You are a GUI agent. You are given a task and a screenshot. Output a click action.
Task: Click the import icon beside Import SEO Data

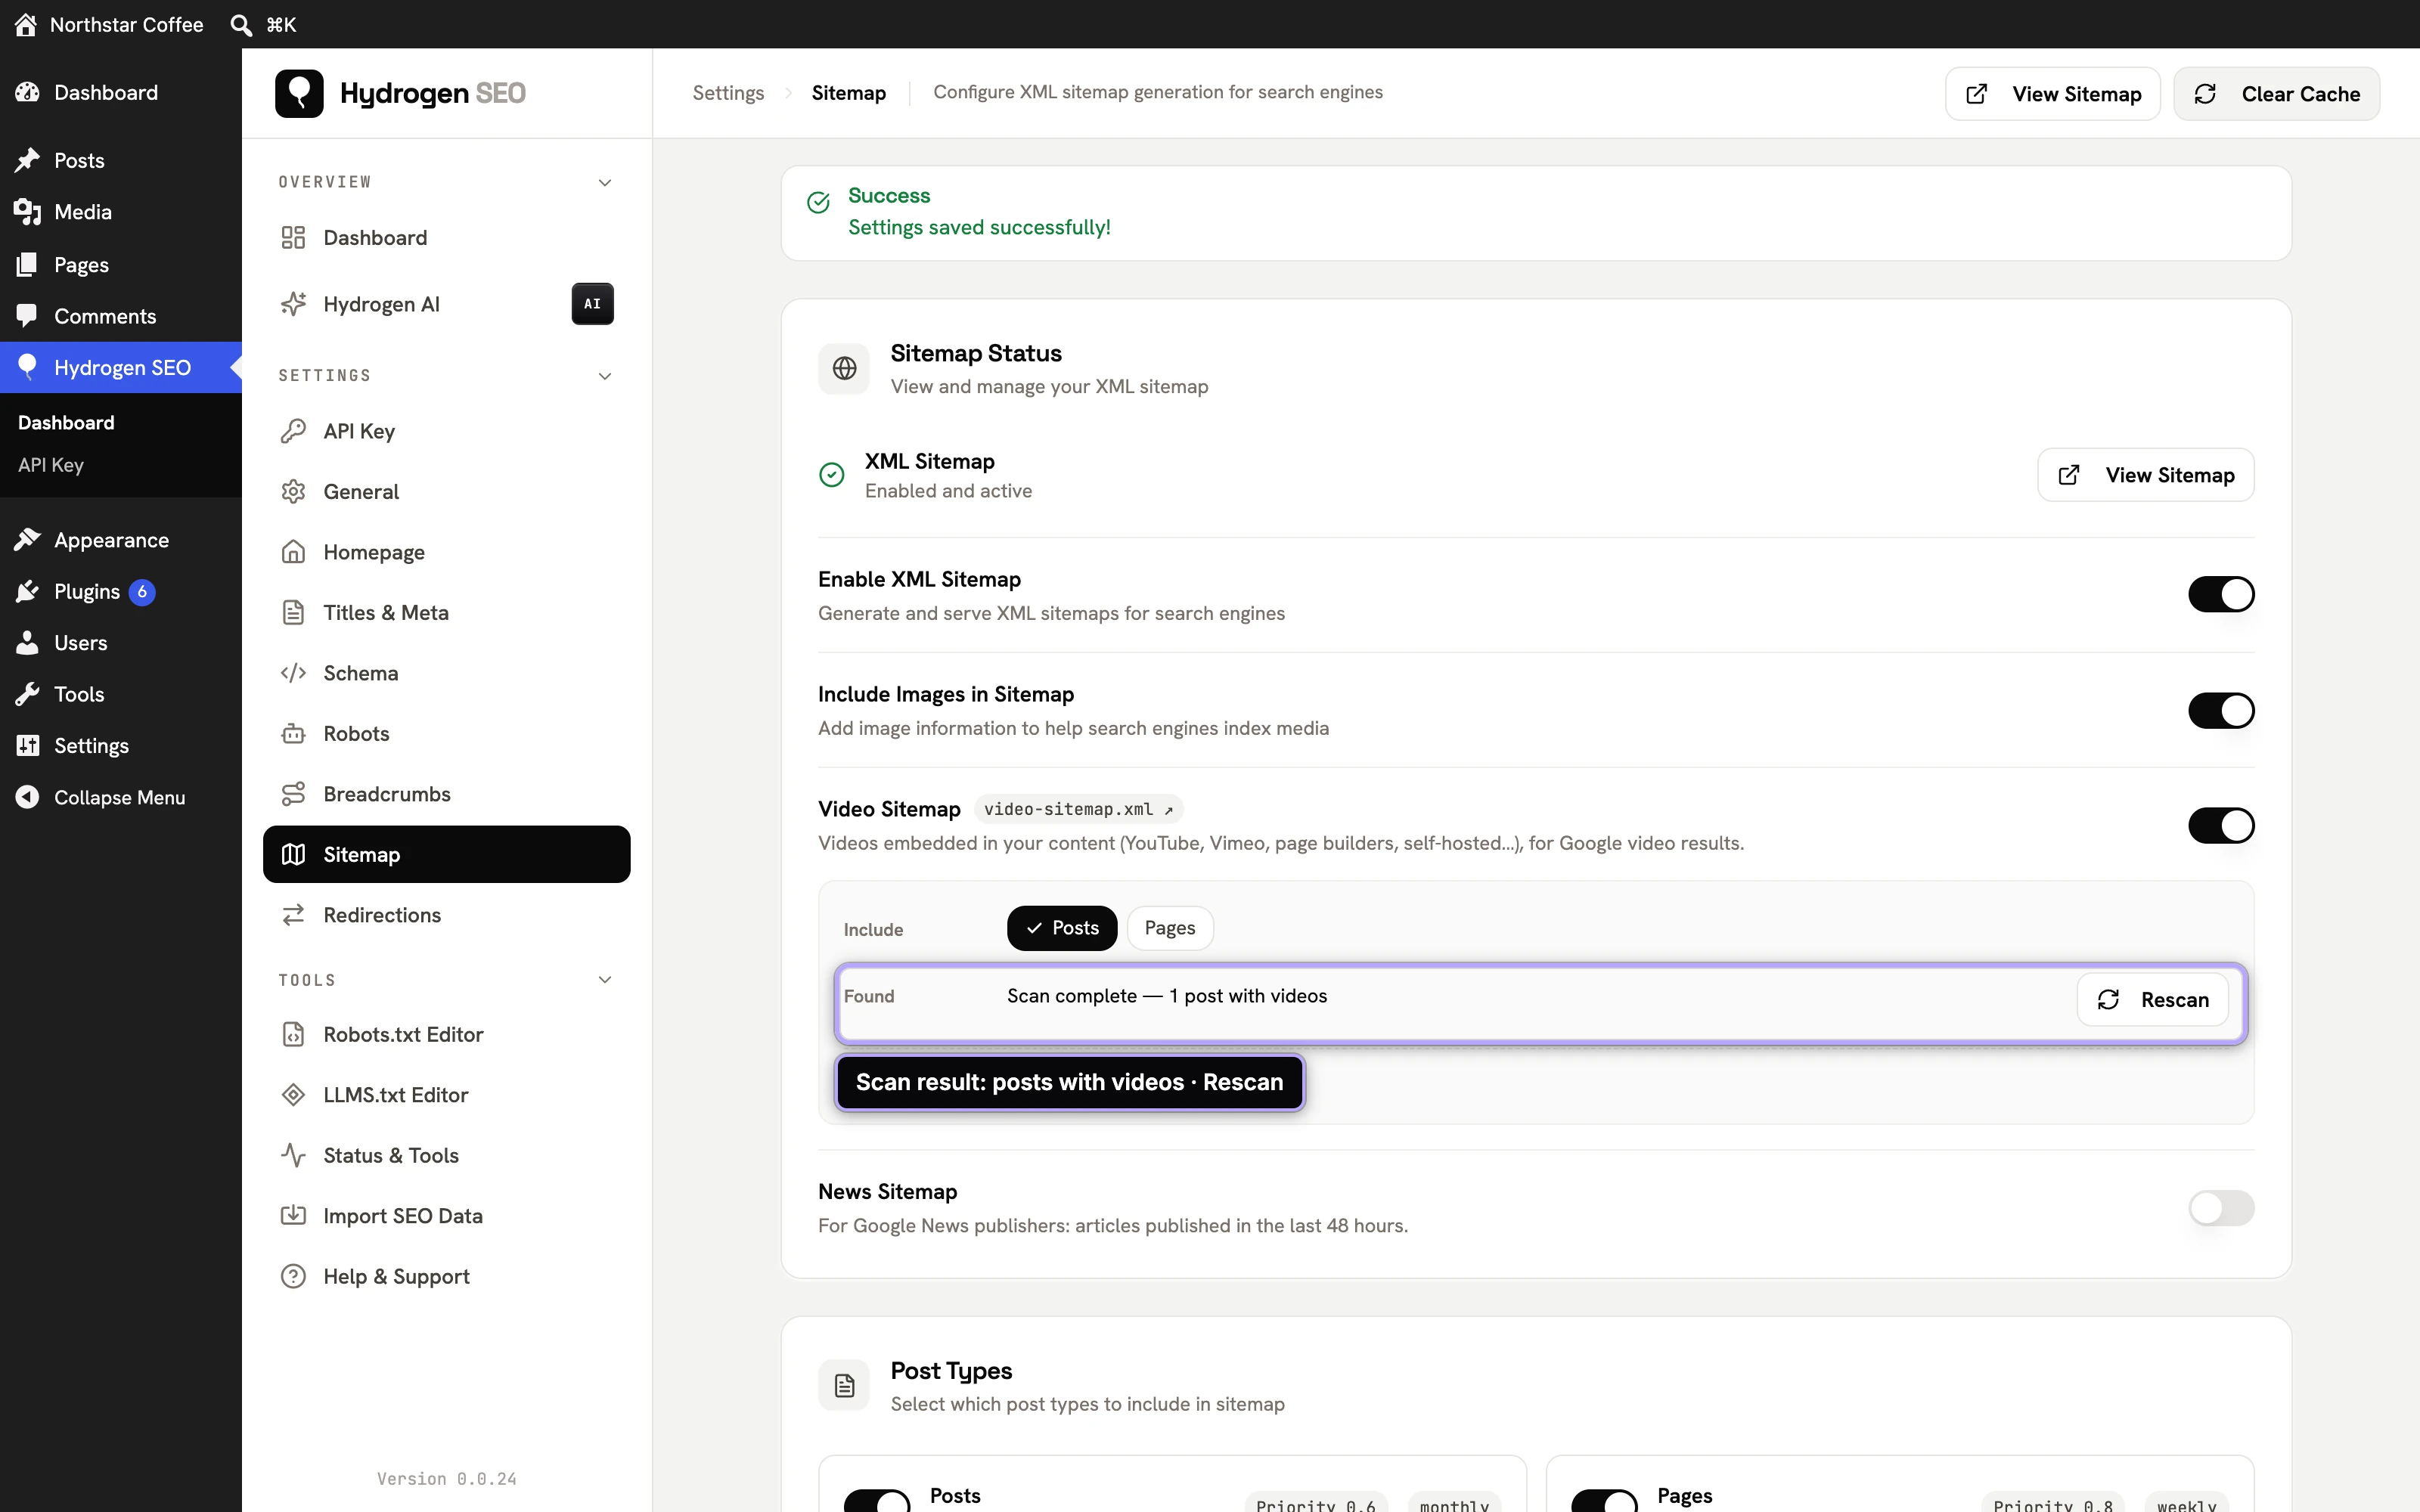[x=293, y=1216]
